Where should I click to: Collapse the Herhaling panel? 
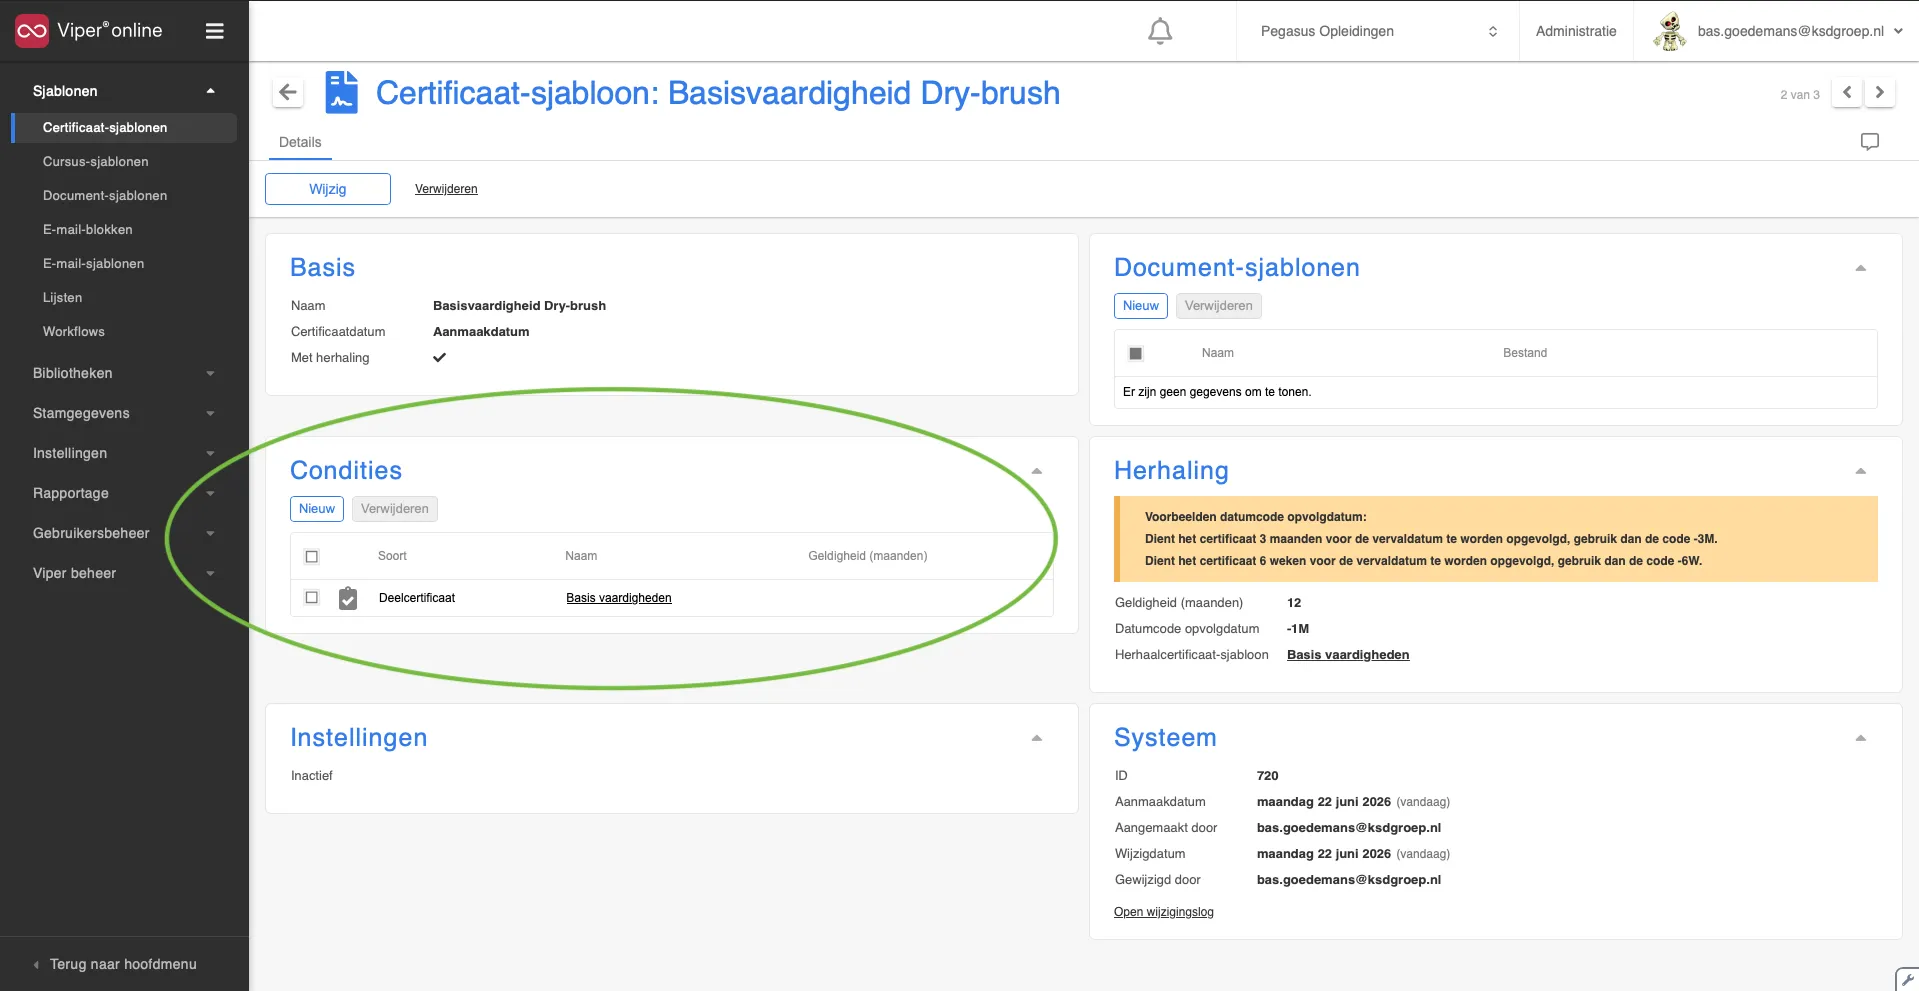(1861, 471)
